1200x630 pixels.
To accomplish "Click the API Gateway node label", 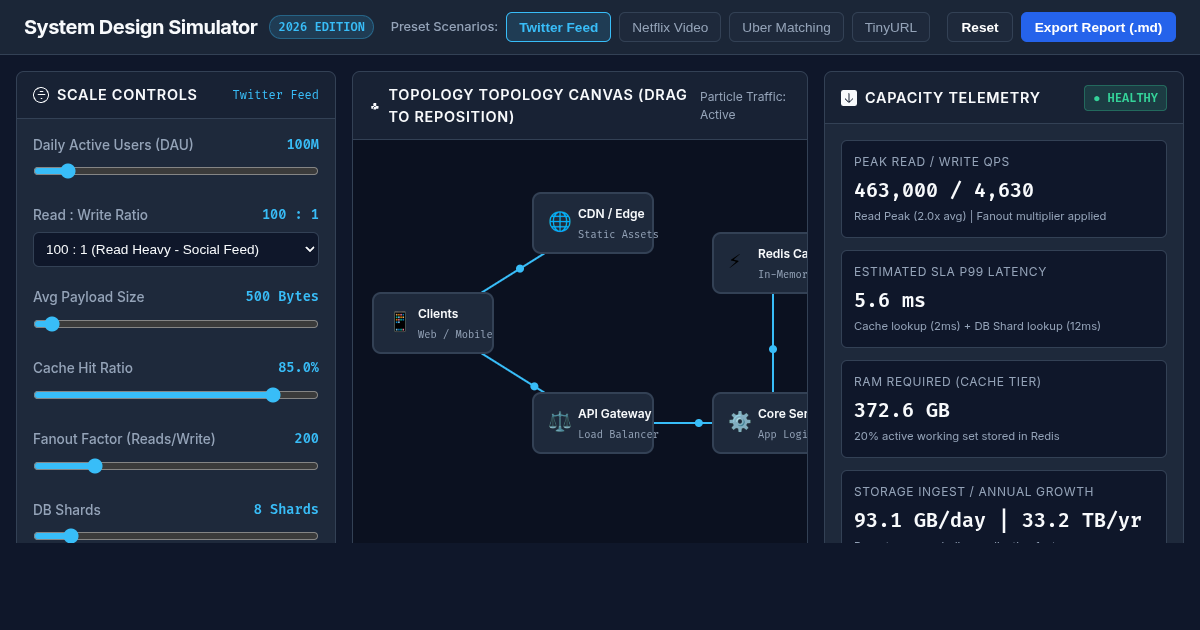I will click(614, 414).
